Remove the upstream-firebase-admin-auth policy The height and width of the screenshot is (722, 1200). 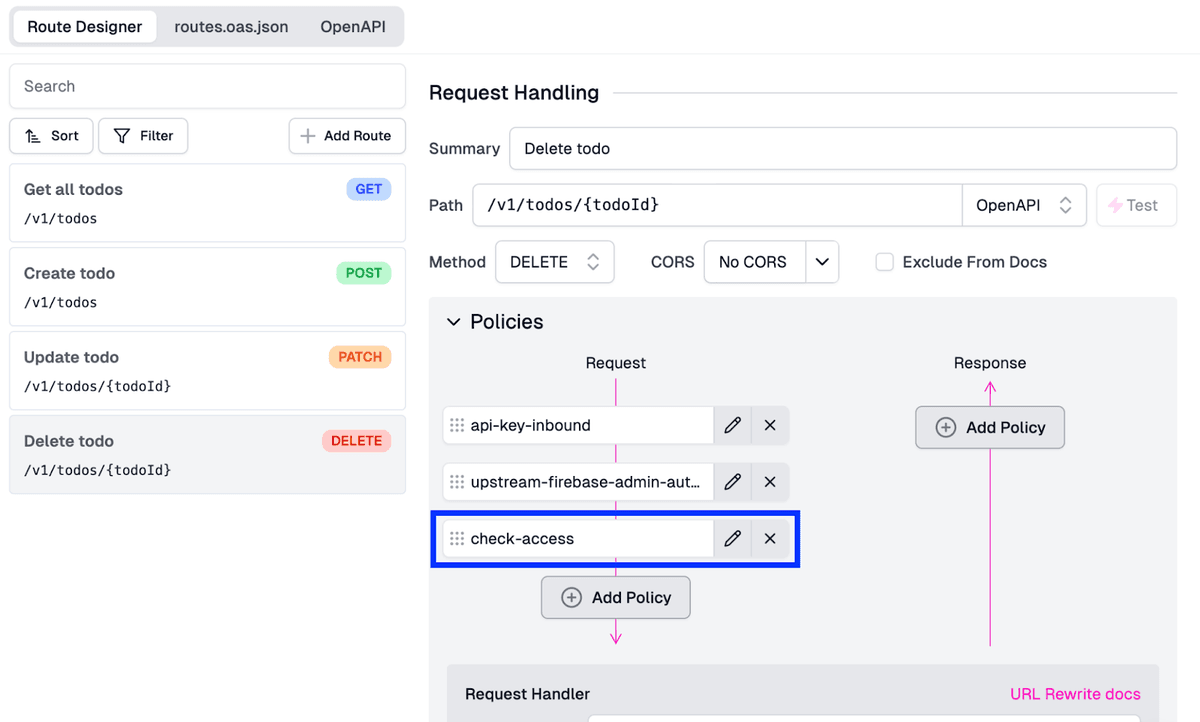click(x=770, y=482)
